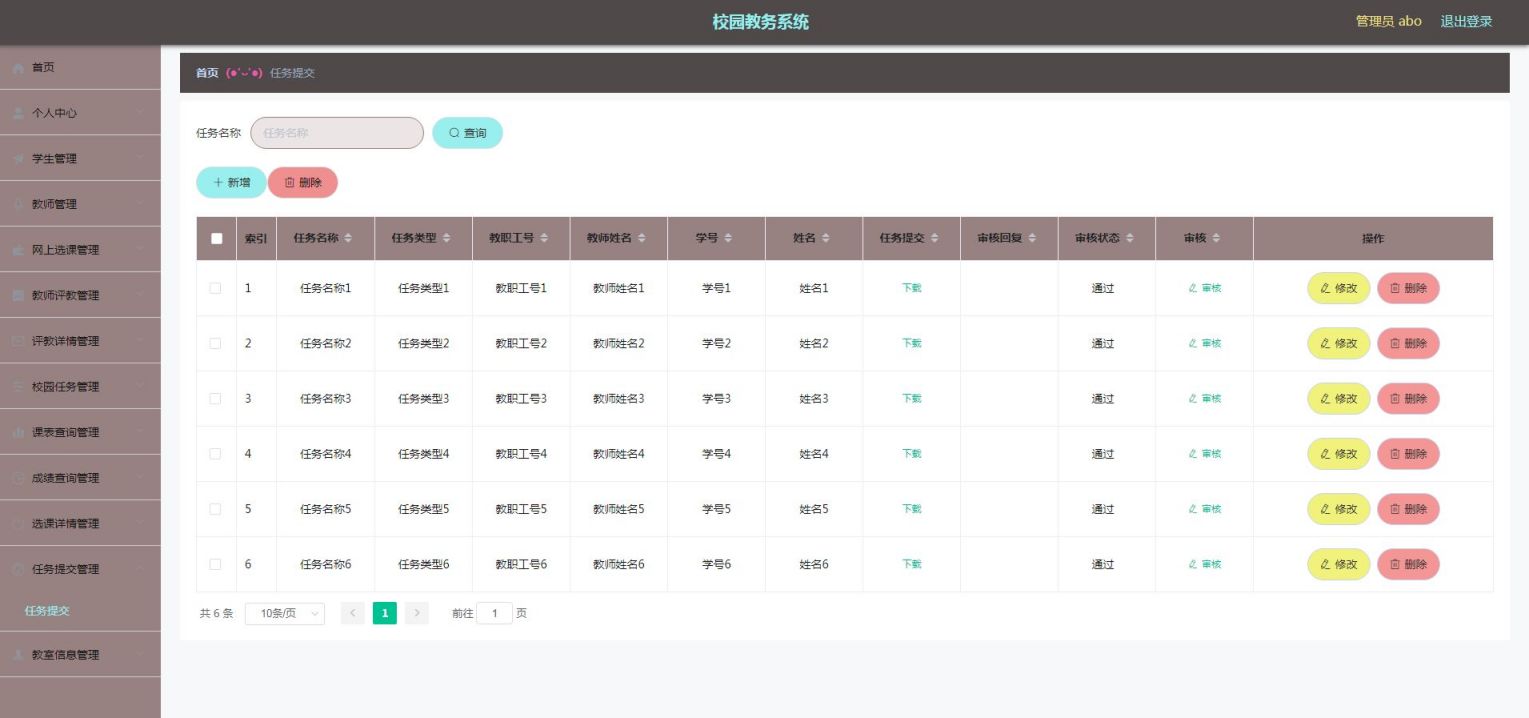The width and height of the screenshot is (1529, 718).
Task: Sort by 教师姓名 using header arrows
Action: pos(642,238)
